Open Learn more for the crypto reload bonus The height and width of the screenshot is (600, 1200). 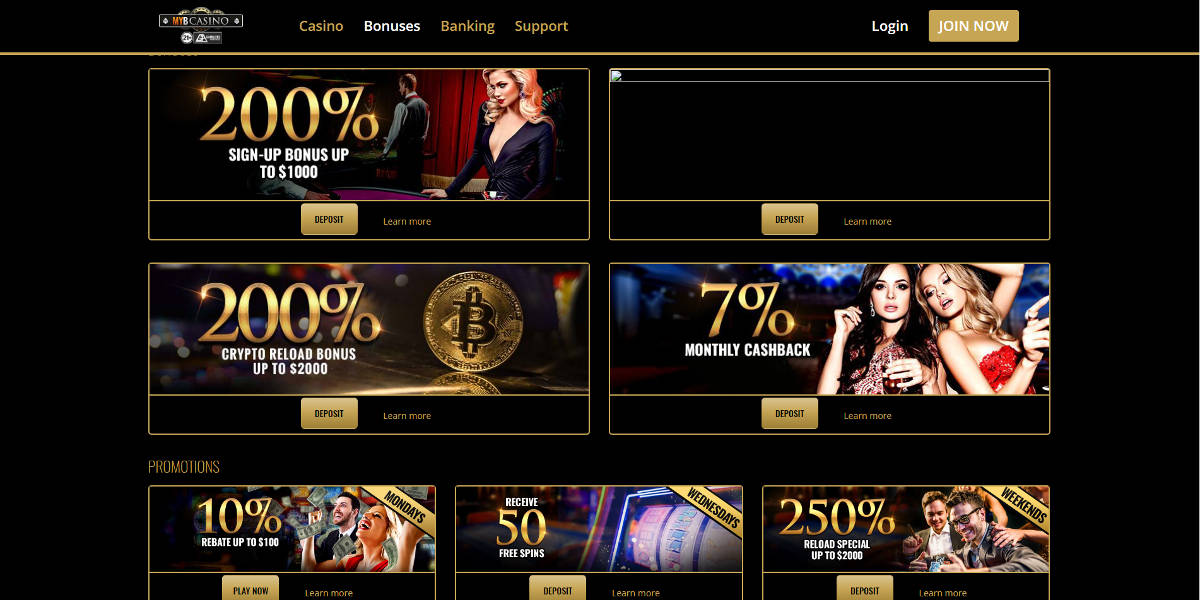click(x=407, y=415)
